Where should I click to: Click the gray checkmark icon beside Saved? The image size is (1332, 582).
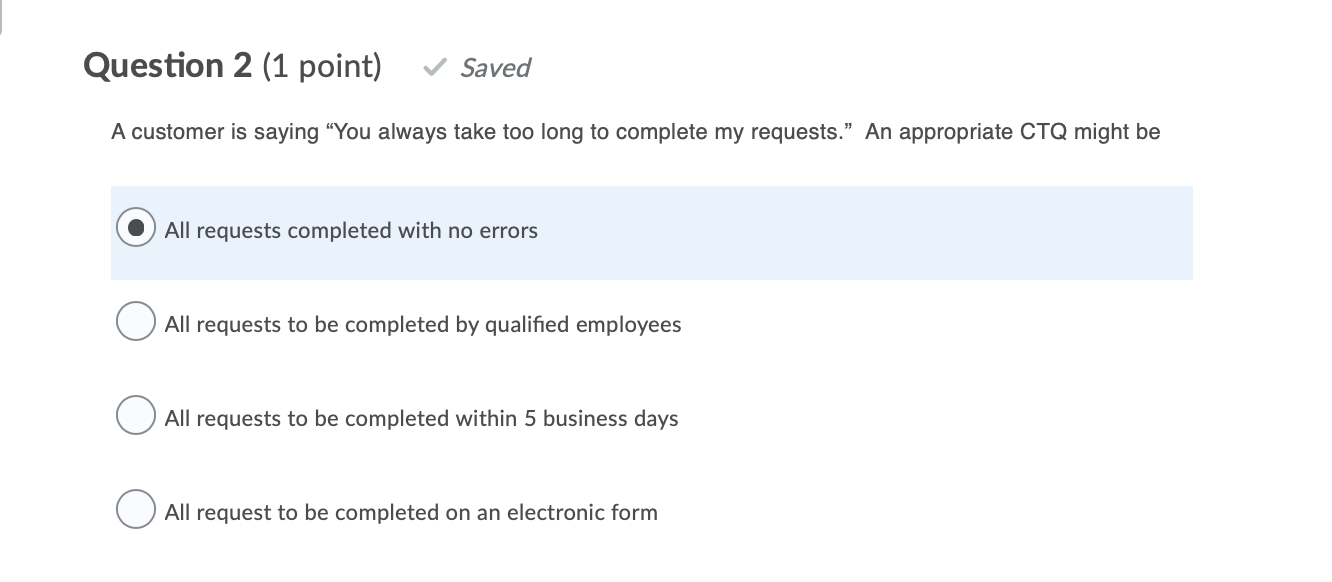pos(434,67)
